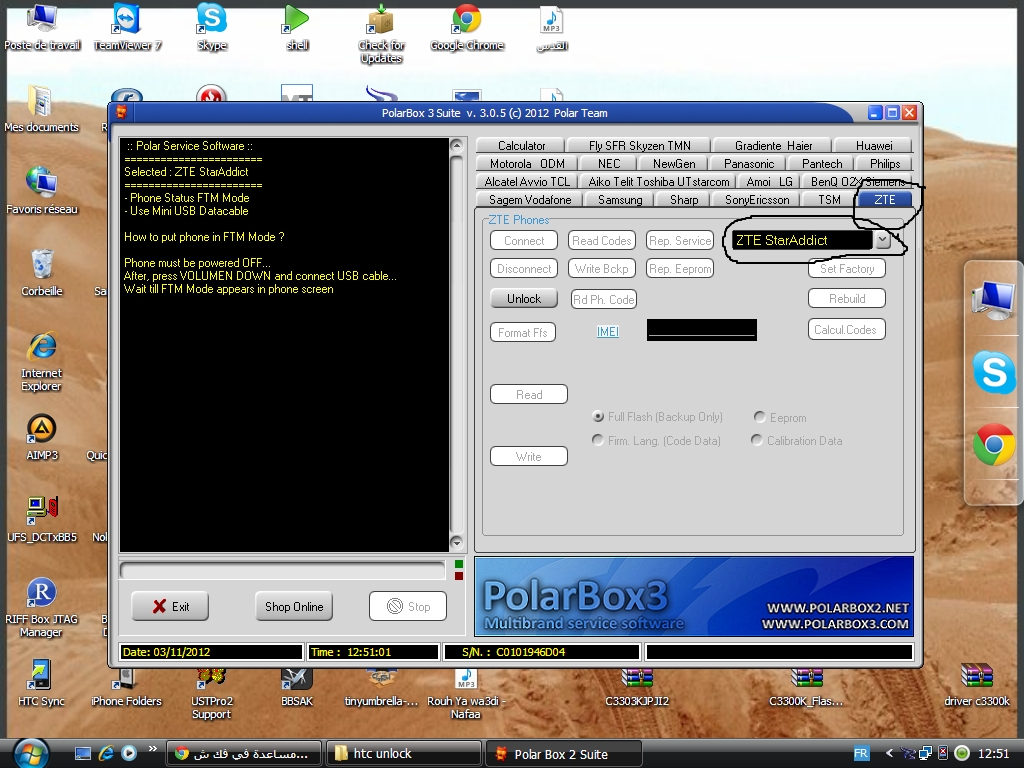Screen dimensions: 1024x768
Task: Select Calibration Data radio option
Action: tap(757, 440)
